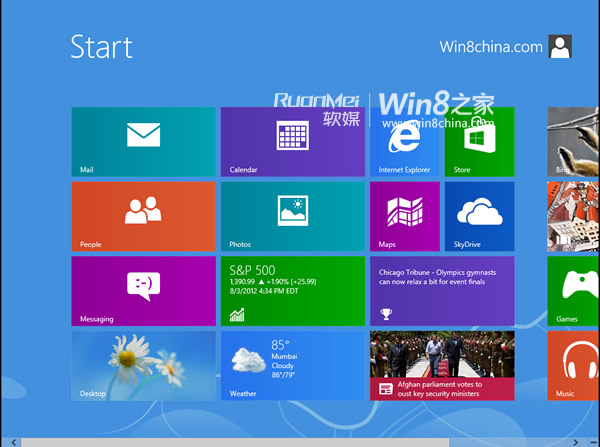Click the scrollbar right arrow
The image size is (600, 447).
point(576,442)
